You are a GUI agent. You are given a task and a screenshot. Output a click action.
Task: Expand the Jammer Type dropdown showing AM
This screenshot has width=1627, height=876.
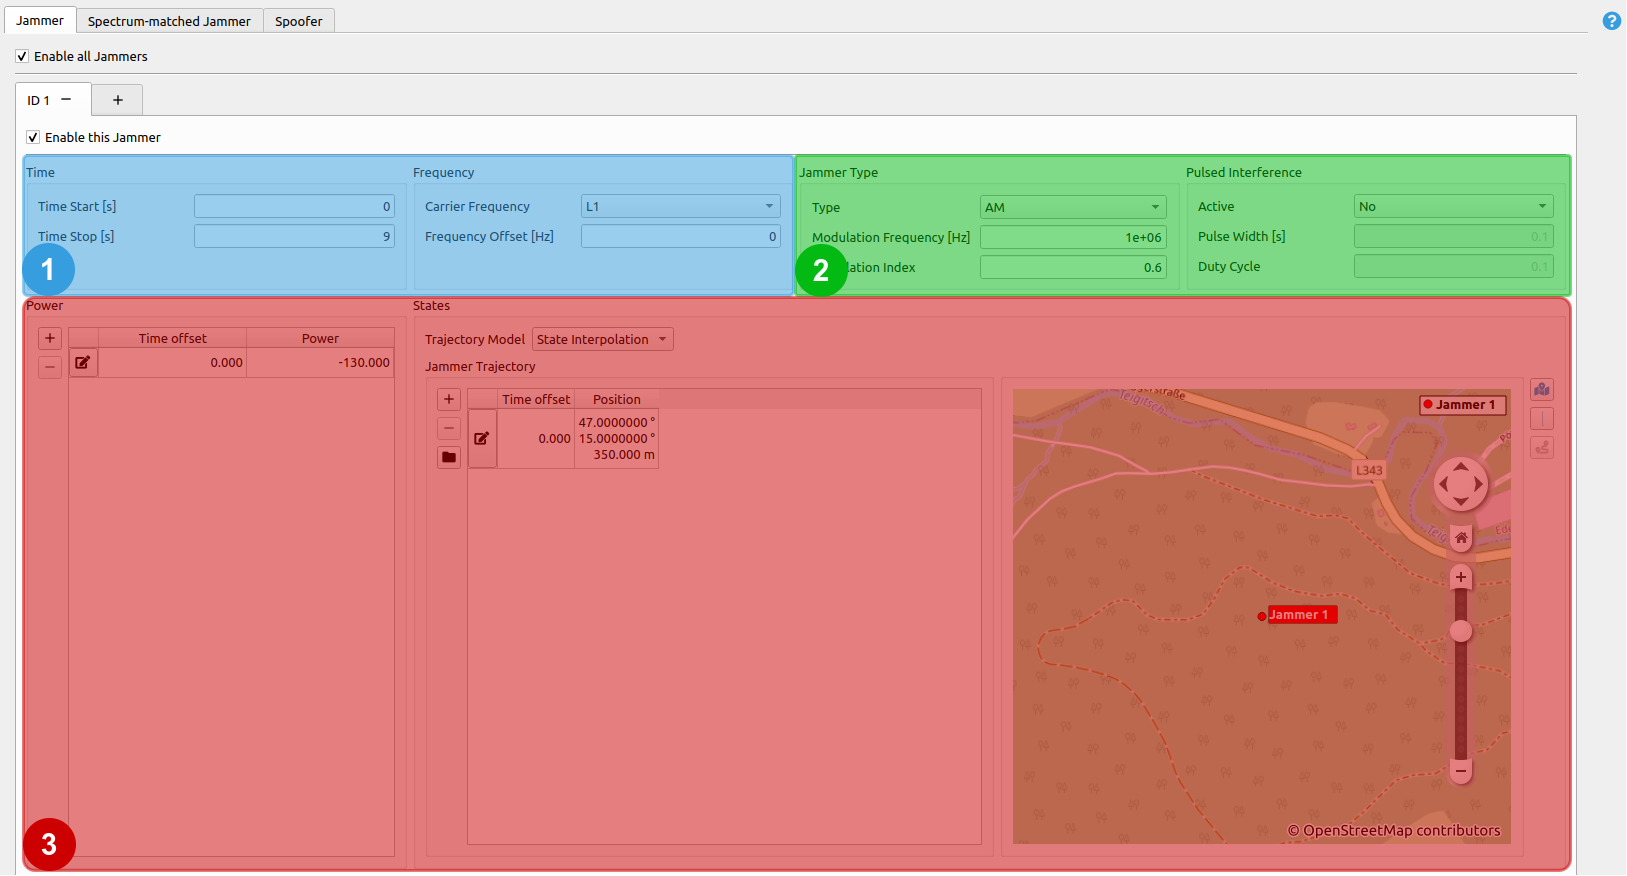click(1073, 207)
